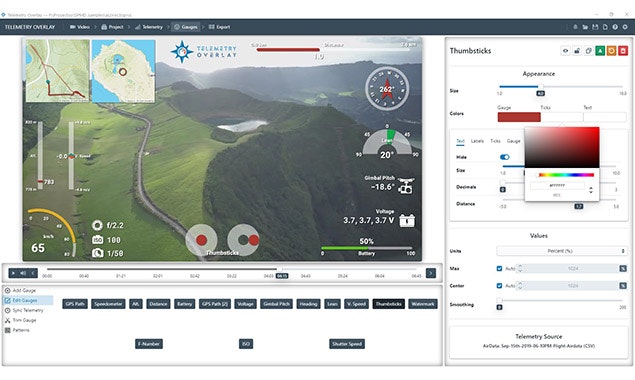Screen dimensions: 635x380
Task: Toggle the Center Auto checkbox
Action: [x=499, y=286]
